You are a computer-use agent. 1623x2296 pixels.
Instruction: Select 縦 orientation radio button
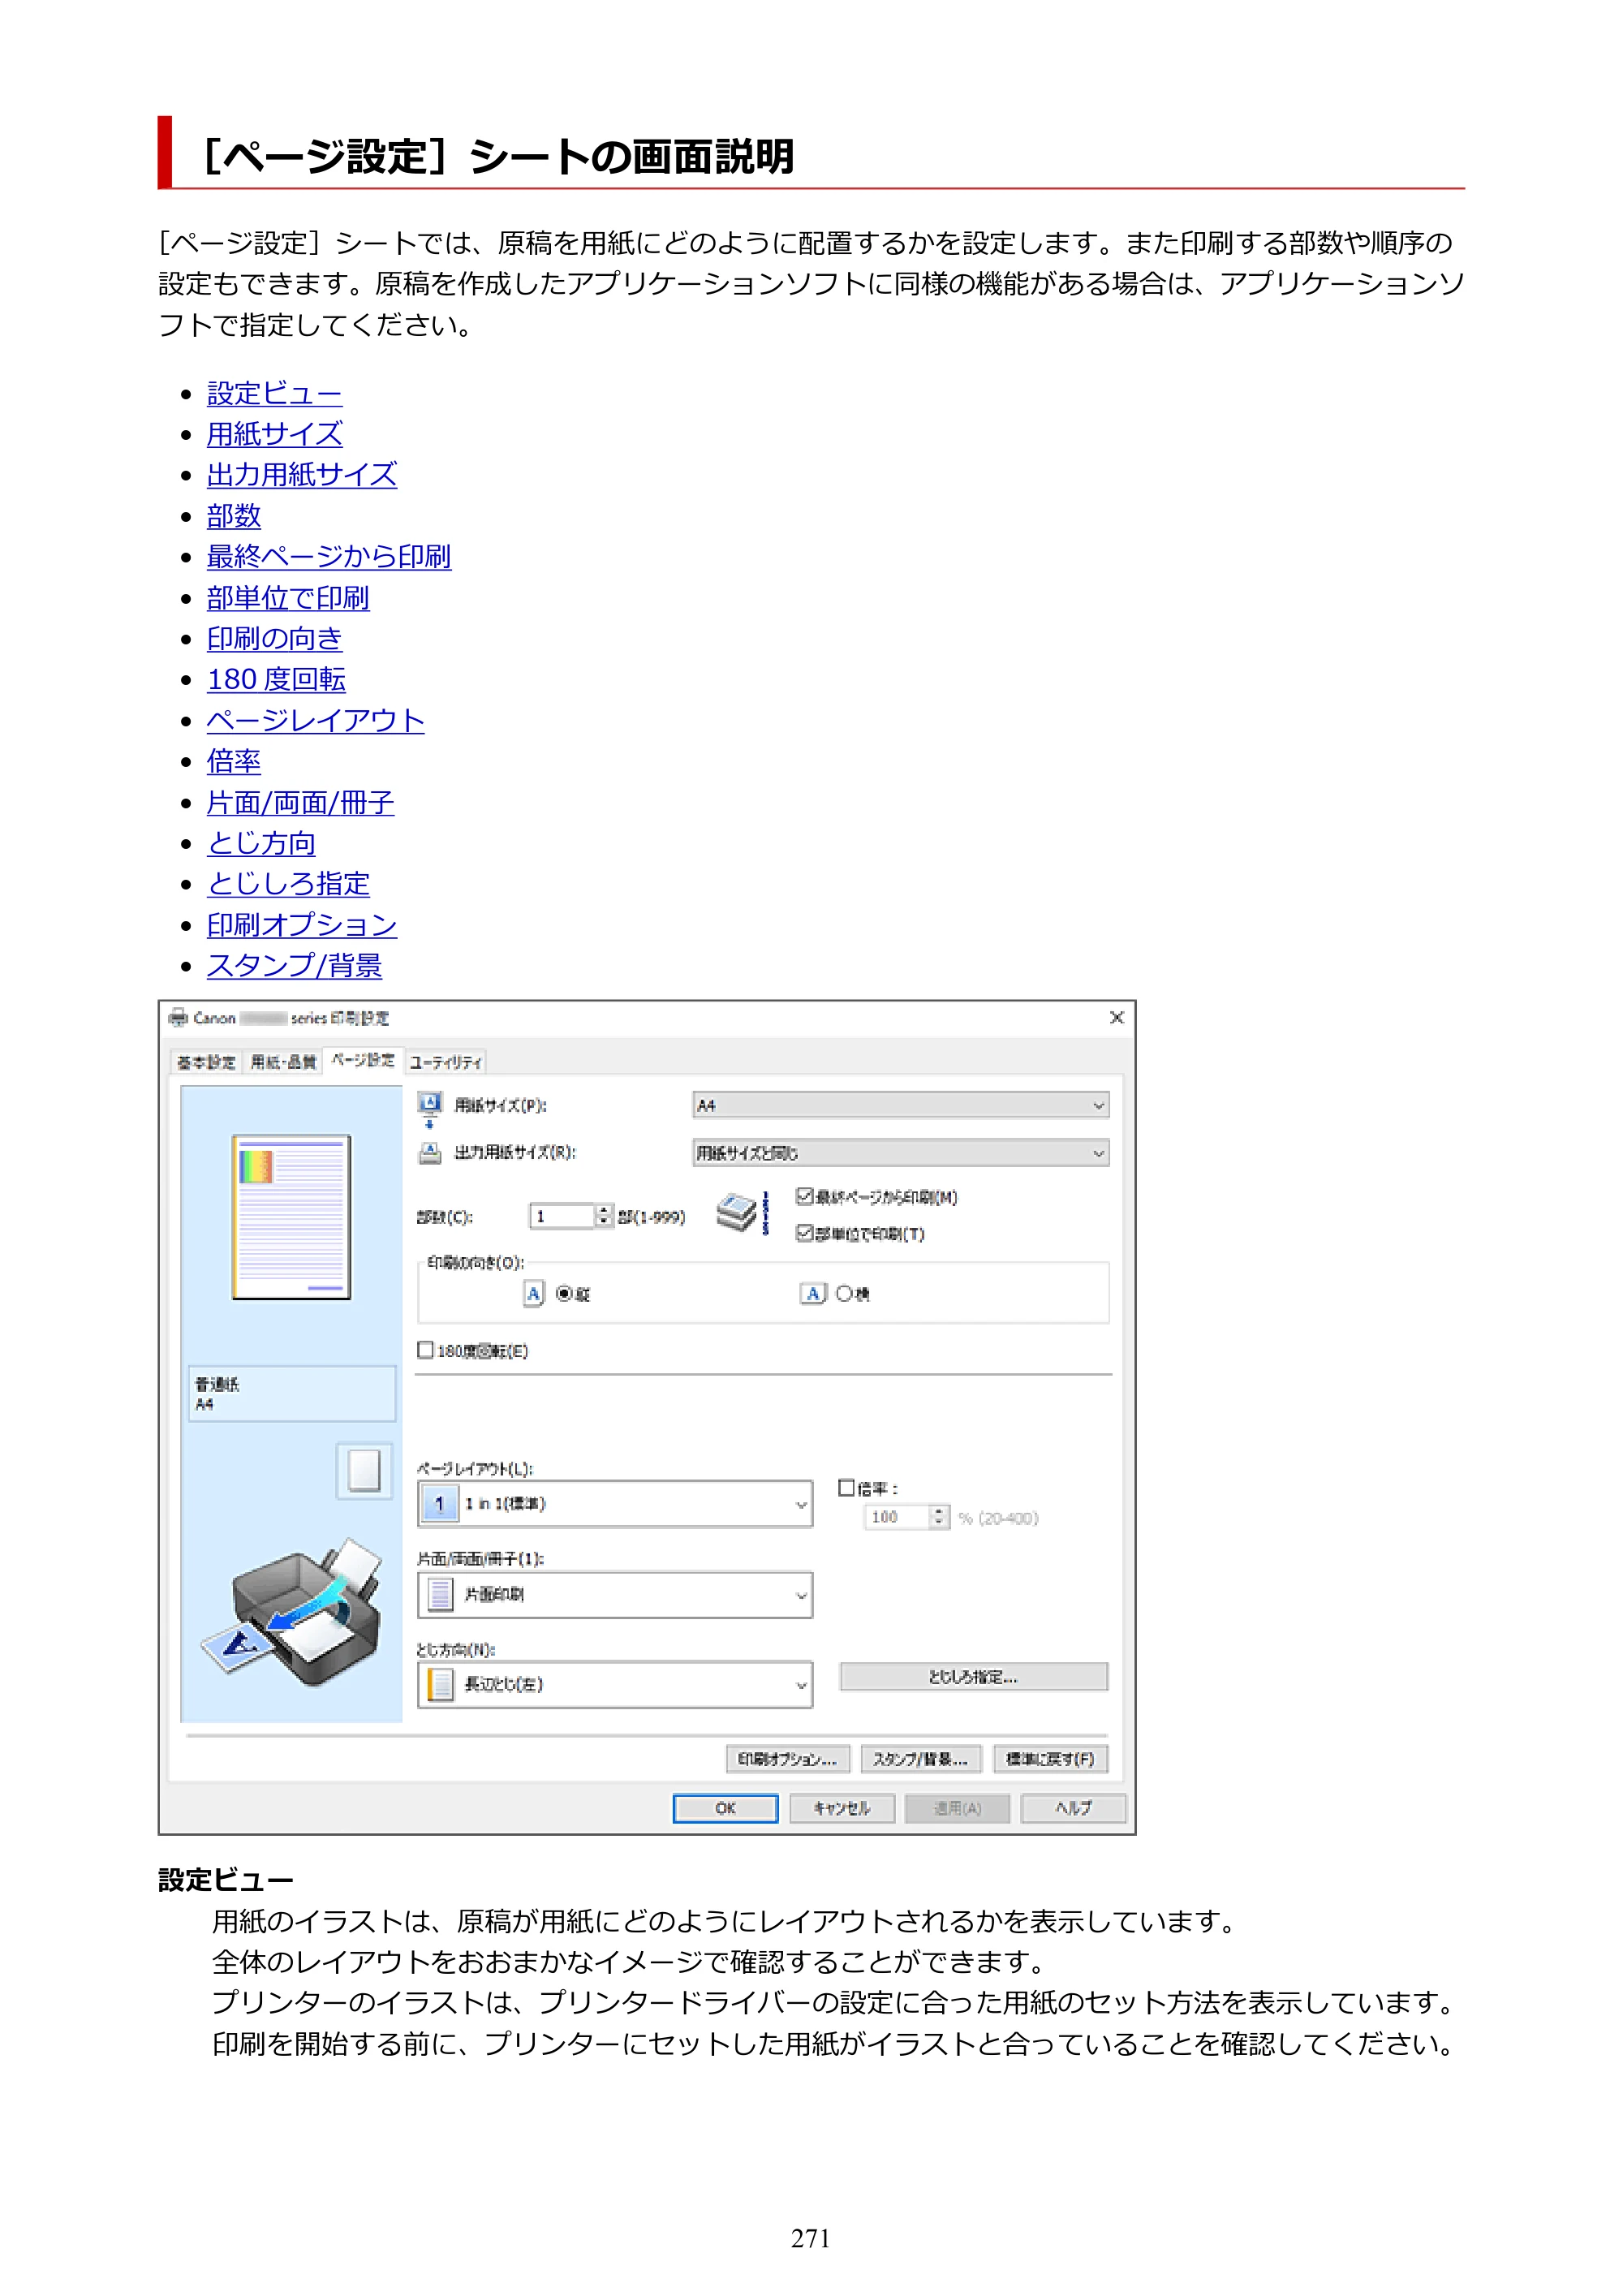click(564, 1294)
